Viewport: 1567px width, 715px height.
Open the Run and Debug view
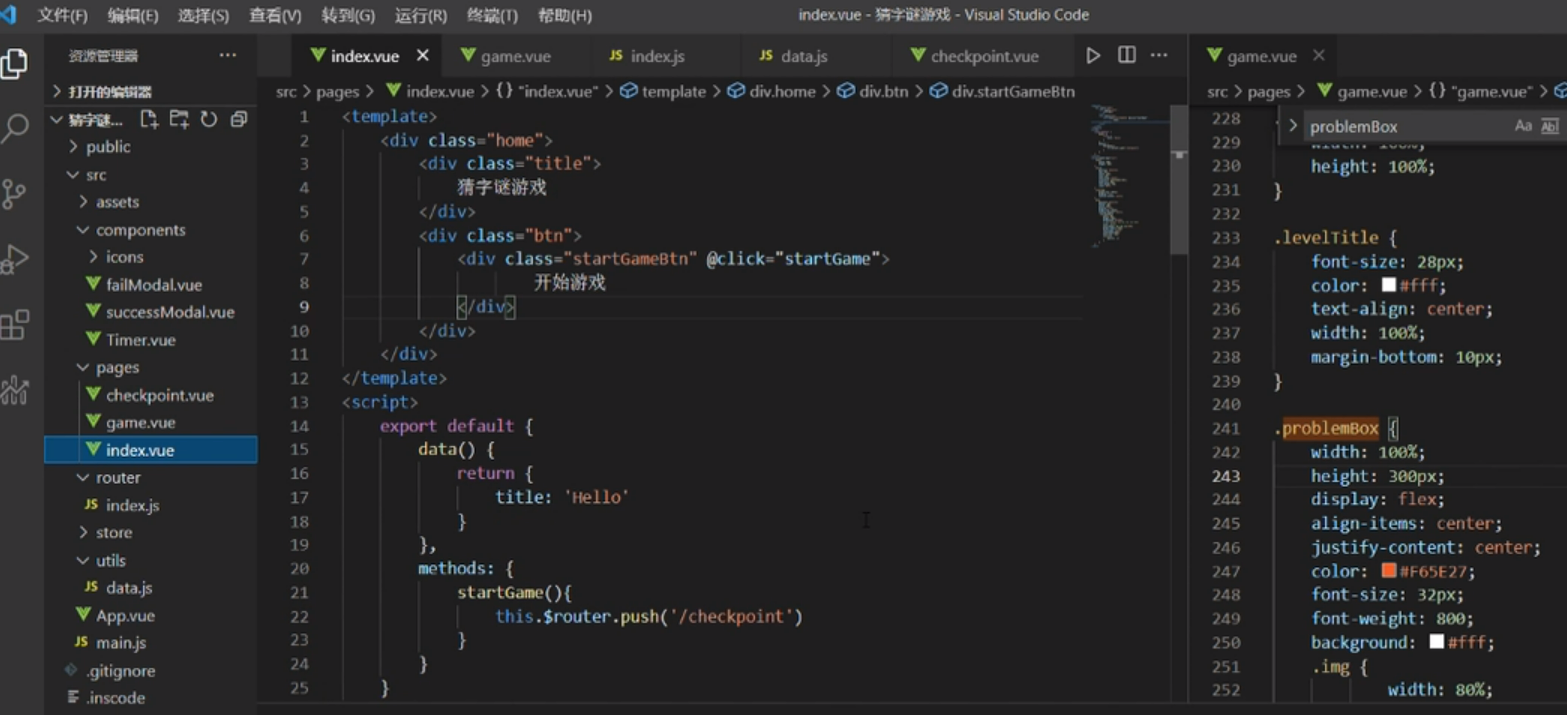15,259
